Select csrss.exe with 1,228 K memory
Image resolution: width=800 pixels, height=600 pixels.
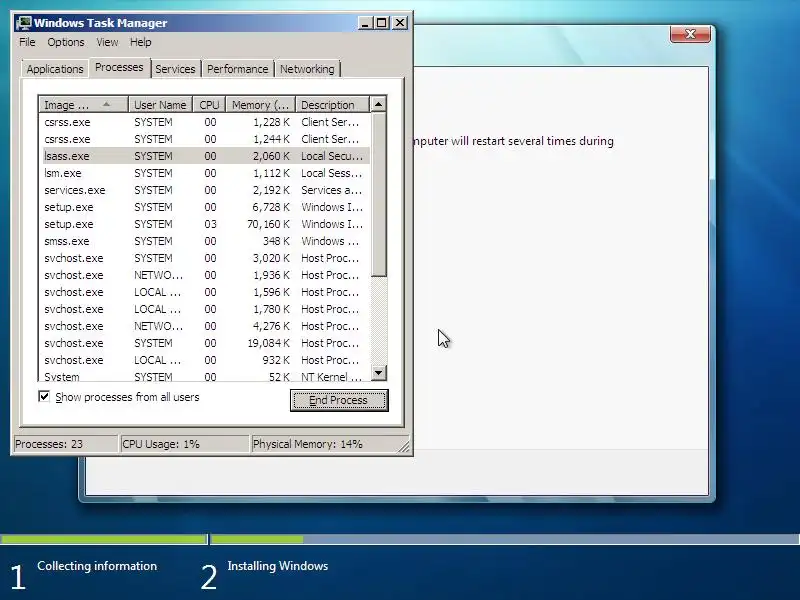coord(205,122)
